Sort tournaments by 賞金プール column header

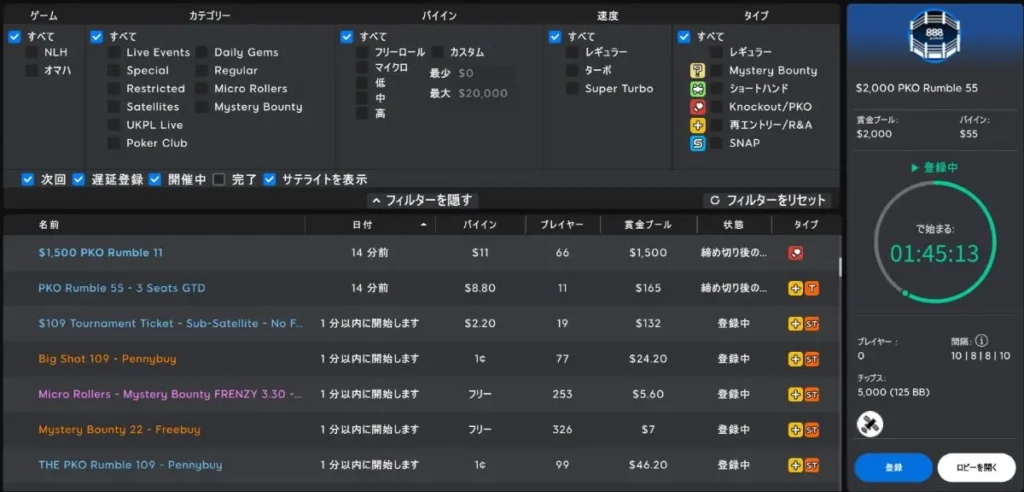click(648, 225)
